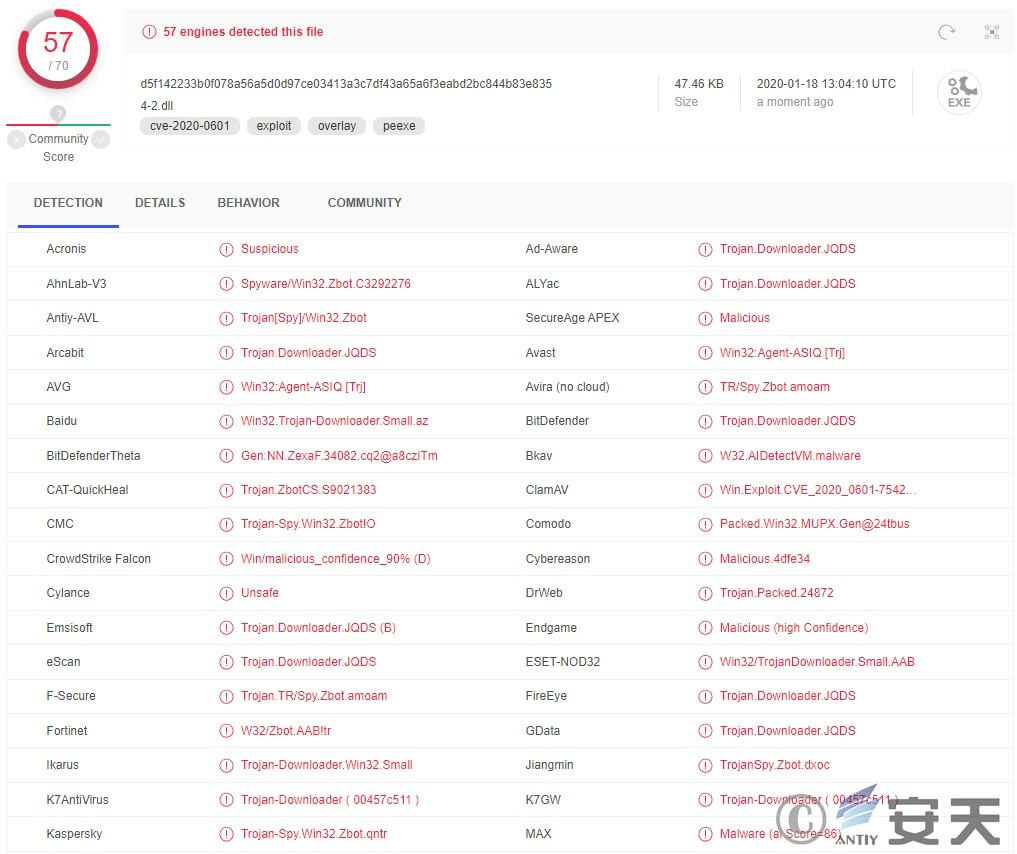
Task: Click warning icon next to Acronis Suspicious
Action: (226, 249)
